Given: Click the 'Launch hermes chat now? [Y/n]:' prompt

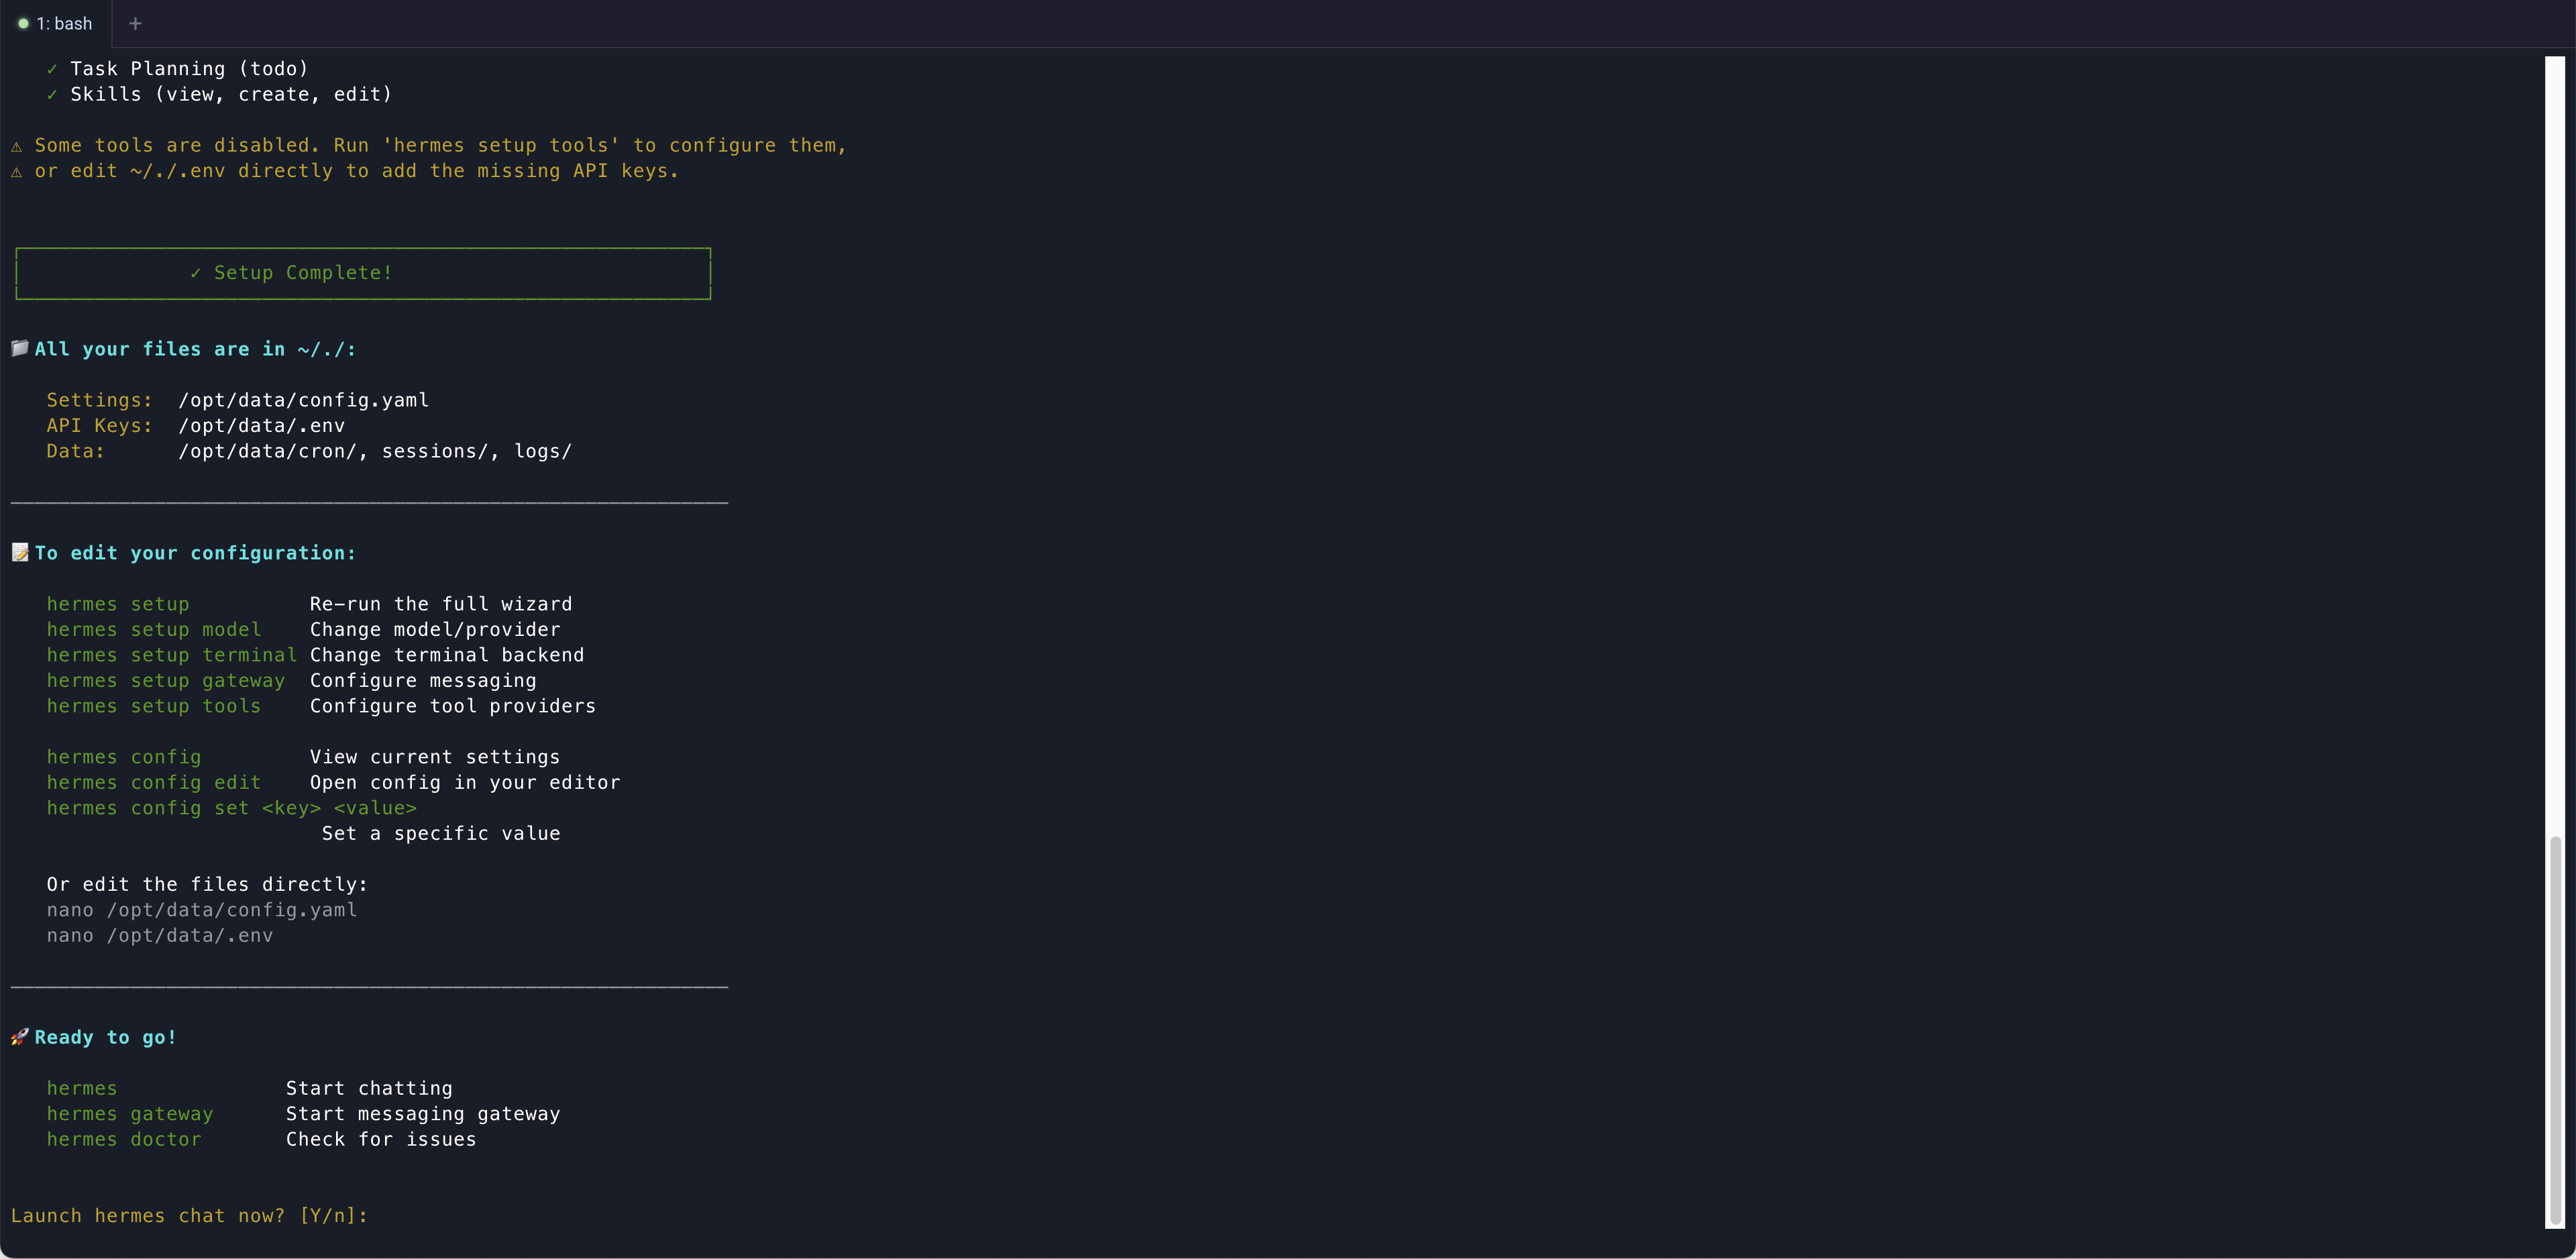Looking at the screenshot, I should tap(189, 1215).
